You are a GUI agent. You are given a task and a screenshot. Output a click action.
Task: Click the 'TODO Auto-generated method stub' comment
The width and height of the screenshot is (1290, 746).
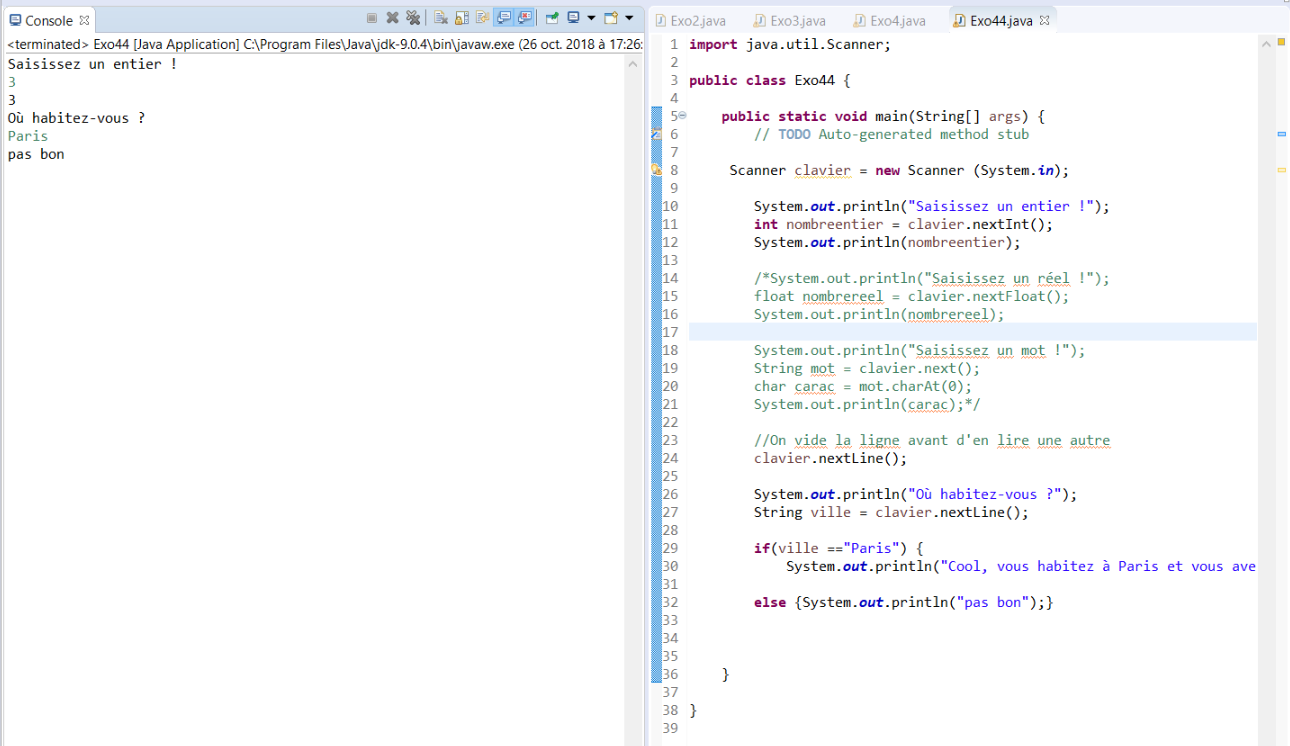[x=903, y=134]
